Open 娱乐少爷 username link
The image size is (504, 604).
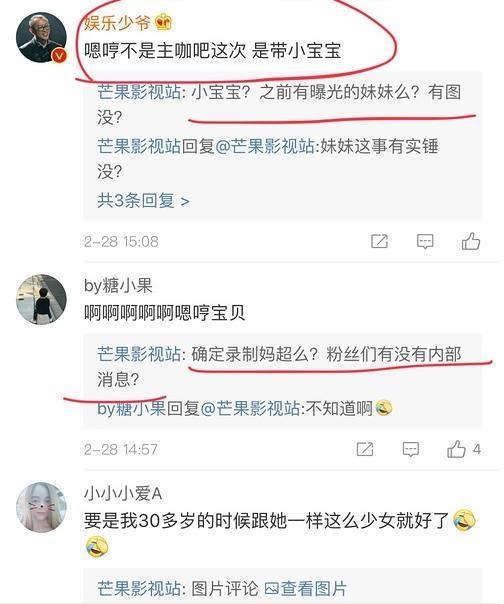pyautogui.click(x=117, y=23)
